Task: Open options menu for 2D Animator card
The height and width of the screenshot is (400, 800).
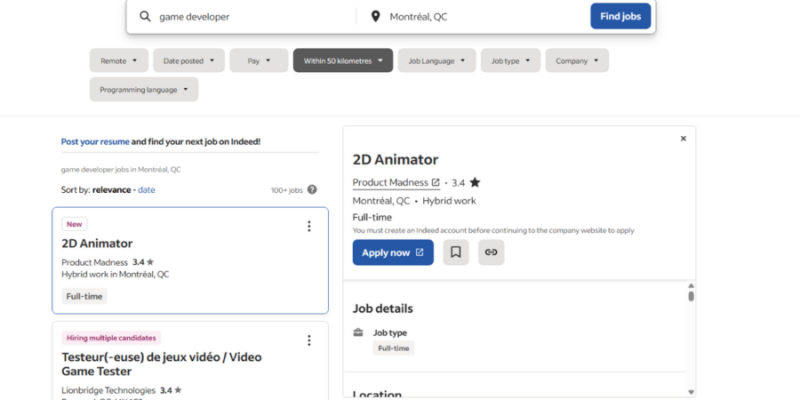Action: pos(309,226)
